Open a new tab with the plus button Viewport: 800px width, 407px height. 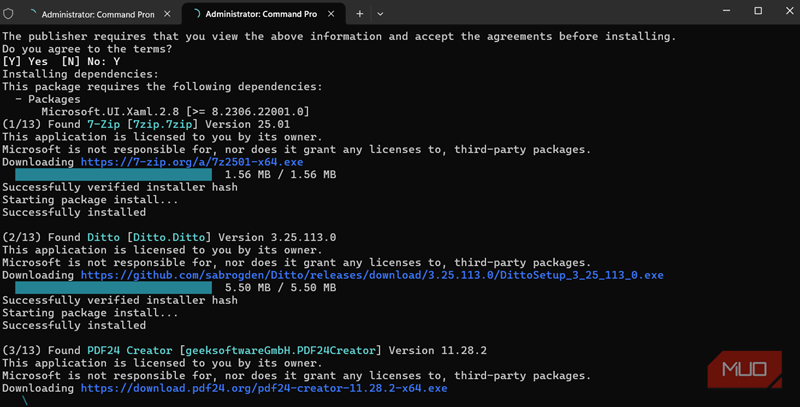pos(360,14)
